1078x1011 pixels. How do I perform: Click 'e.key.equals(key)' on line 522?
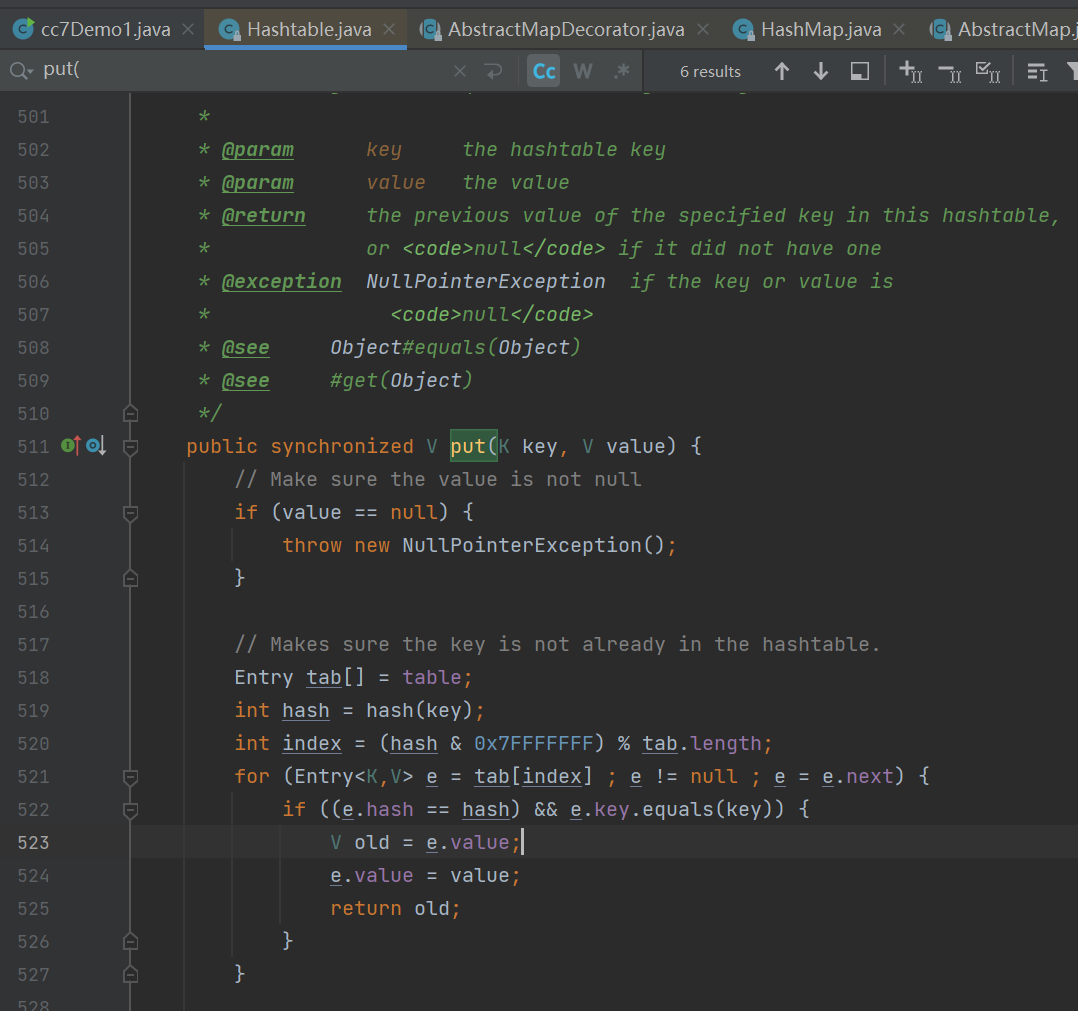tap(671, 810)
